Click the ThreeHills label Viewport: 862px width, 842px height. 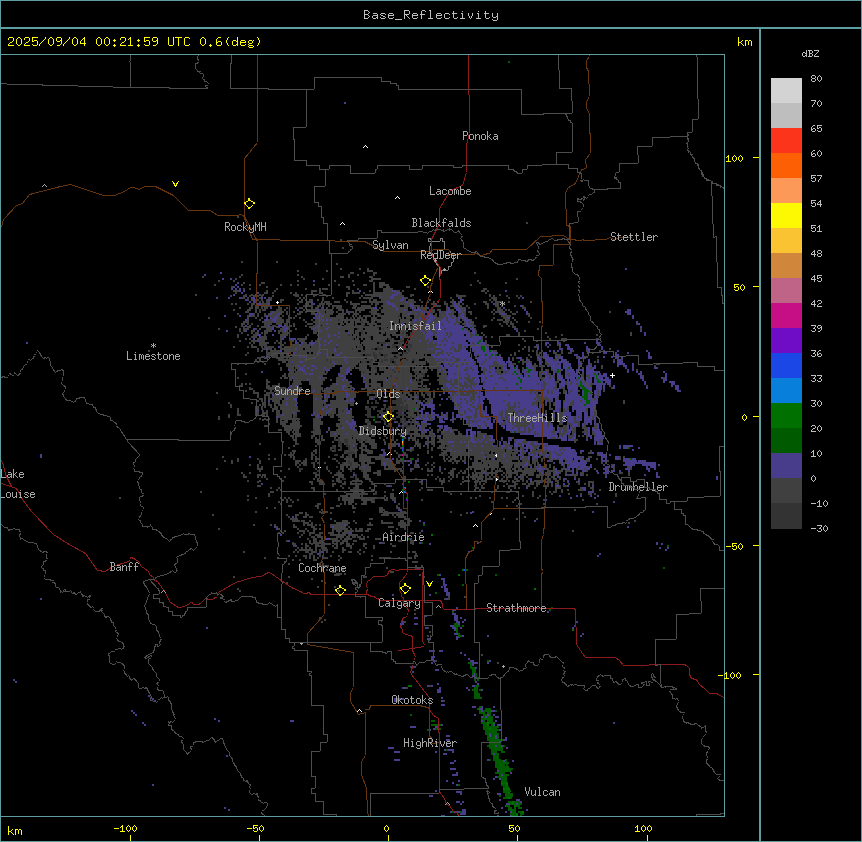[x=537, y=418]
